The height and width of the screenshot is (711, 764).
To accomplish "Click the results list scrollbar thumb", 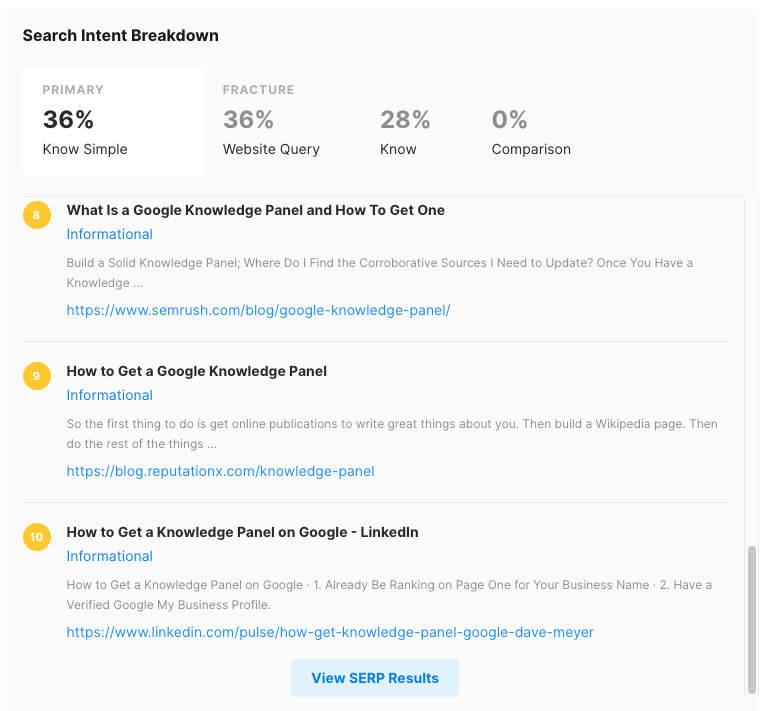I will tap(752, 619).
